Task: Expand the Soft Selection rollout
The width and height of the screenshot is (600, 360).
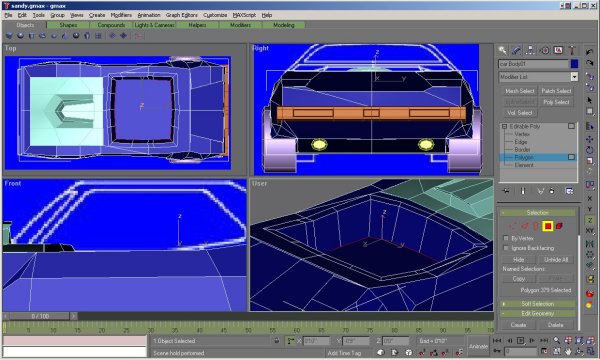Action: click(537, 304)
